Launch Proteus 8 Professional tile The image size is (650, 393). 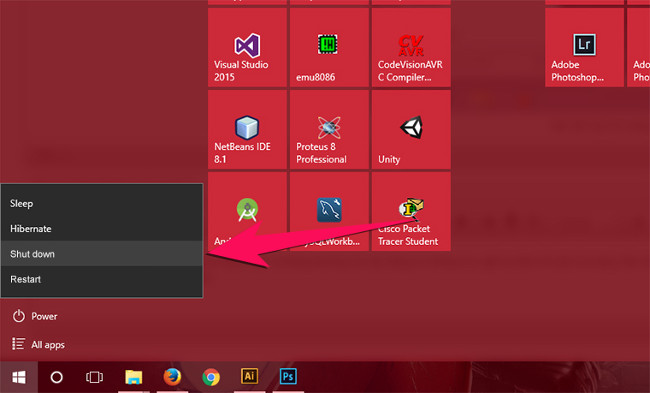click(x=329, y=129)
